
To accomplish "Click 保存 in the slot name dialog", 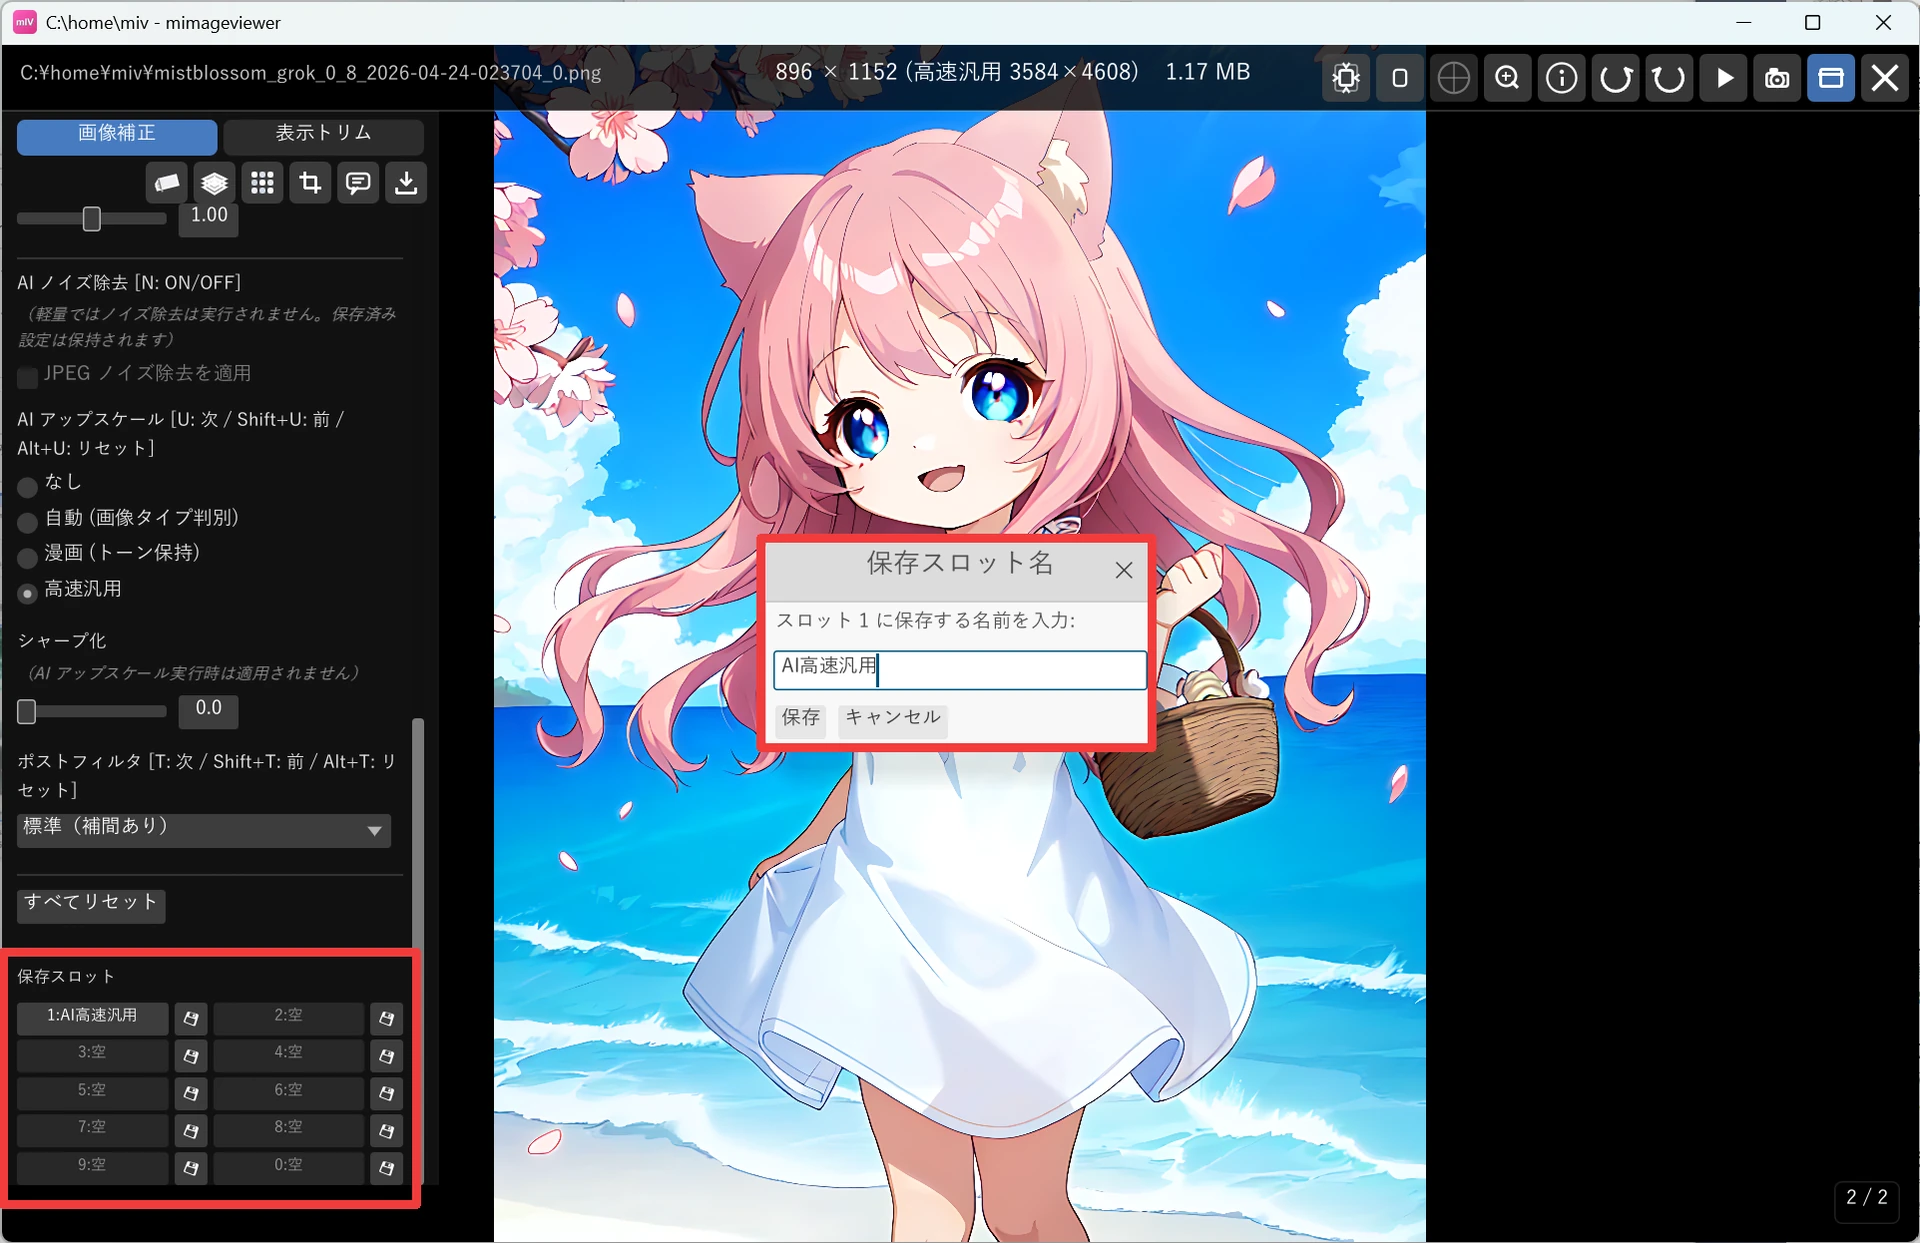I will click(801, 718).
